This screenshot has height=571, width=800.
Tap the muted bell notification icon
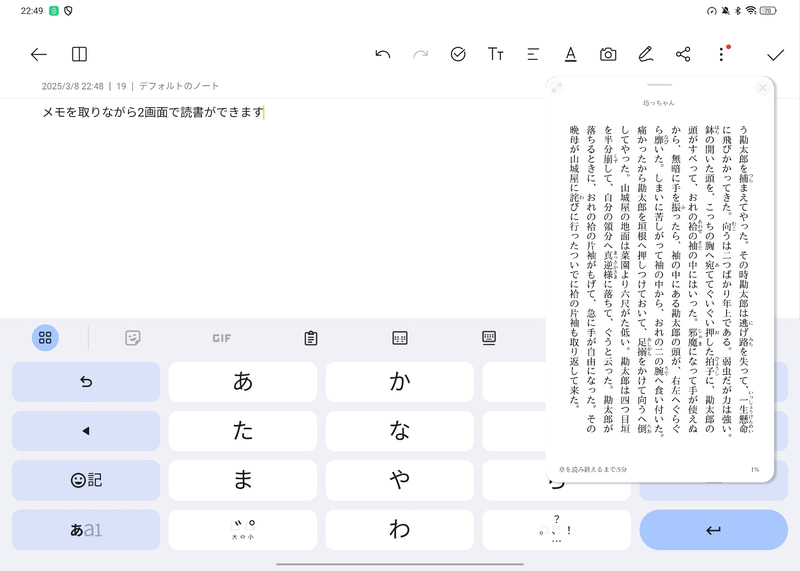tap(725, 11)
